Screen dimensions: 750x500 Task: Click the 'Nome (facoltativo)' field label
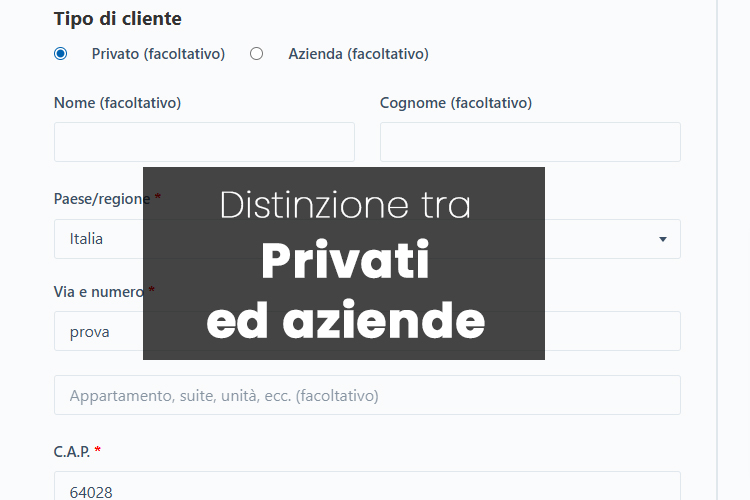tap(117, 103)
